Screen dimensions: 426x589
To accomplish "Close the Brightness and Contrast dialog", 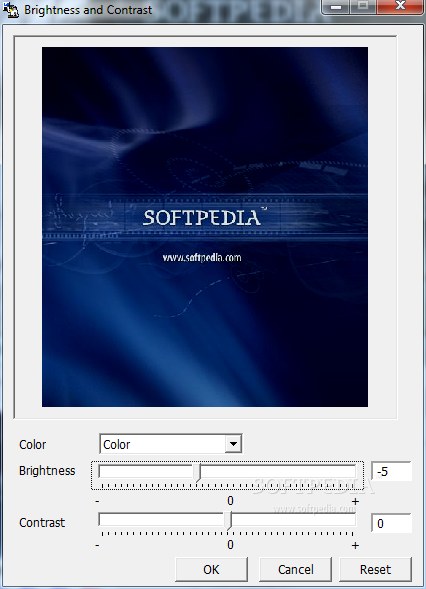I will [x=400, y=7].
